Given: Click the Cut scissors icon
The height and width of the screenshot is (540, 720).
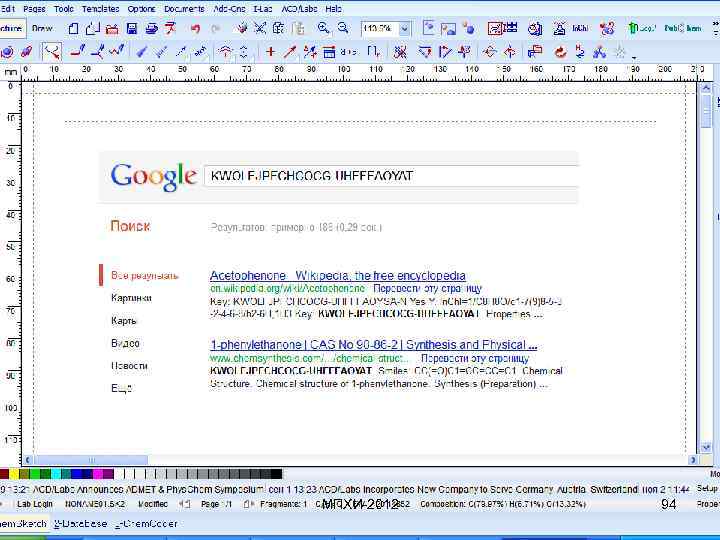Looking at the screenshot, I should tap(260, 28).
